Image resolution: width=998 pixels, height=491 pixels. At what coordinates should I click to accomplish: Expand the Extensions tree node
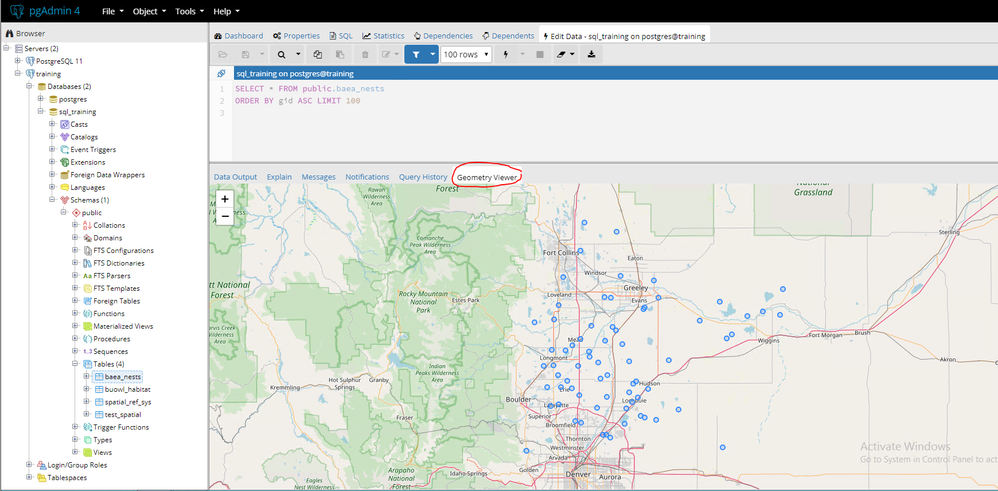53,162
